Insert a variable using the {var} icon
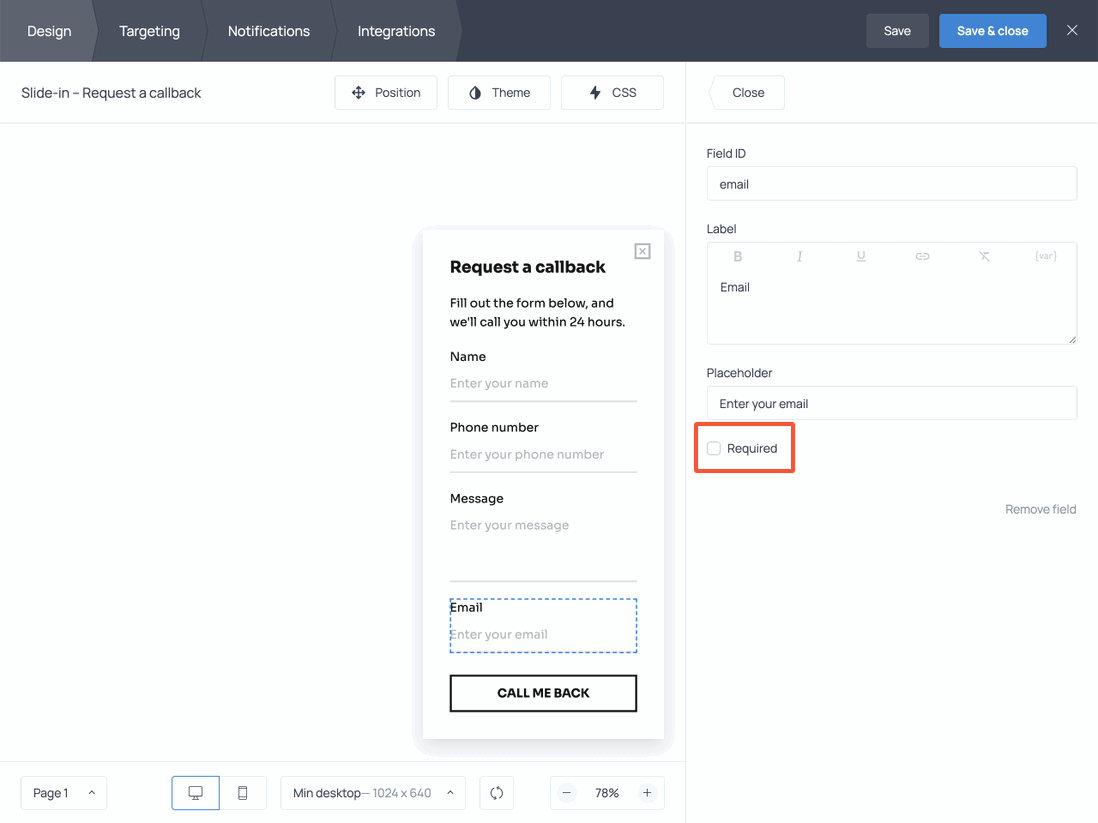 pos(1046,256)
